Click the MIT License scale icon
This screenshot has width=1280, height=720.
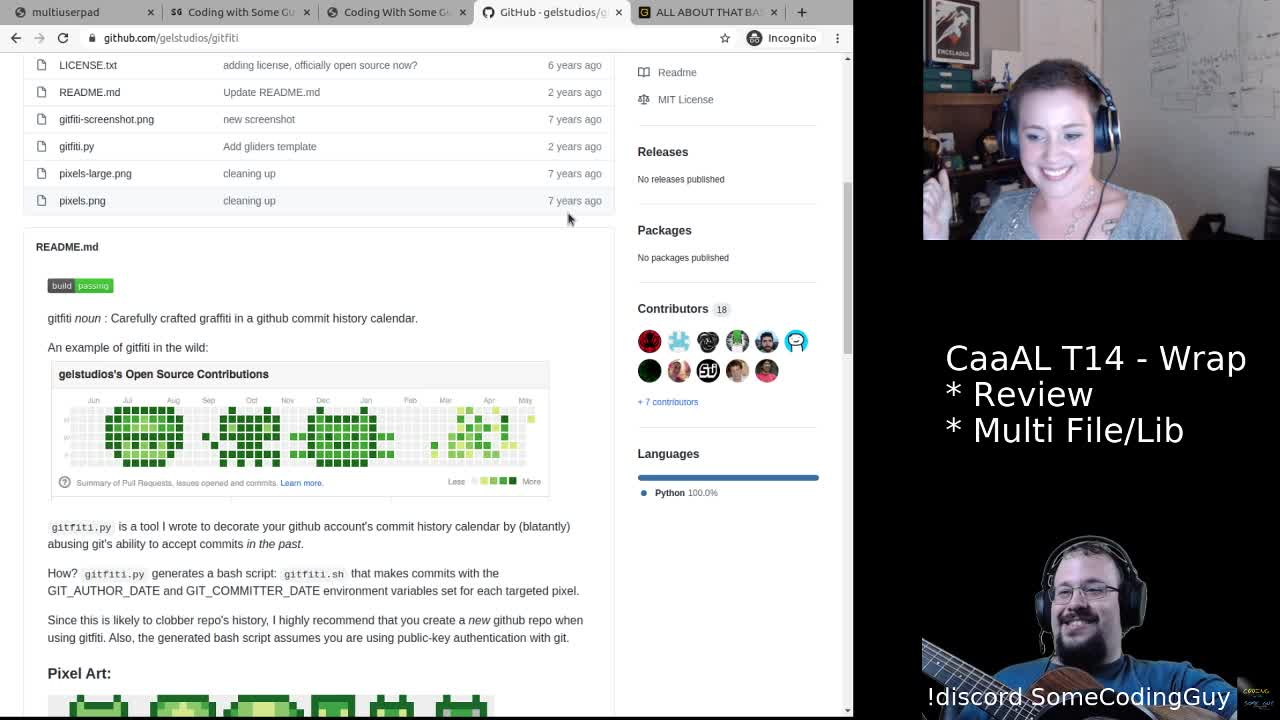pos(644,99)
